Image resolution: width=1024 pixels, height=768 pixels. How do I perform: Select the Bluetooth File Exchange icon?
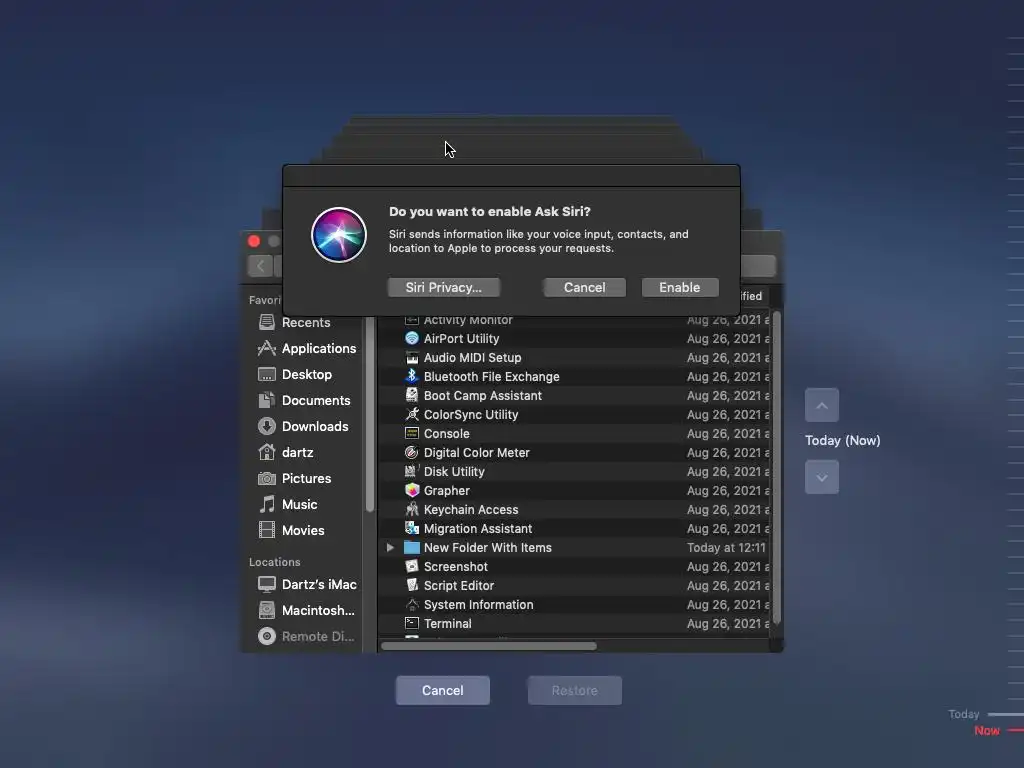tap(411, 376)
